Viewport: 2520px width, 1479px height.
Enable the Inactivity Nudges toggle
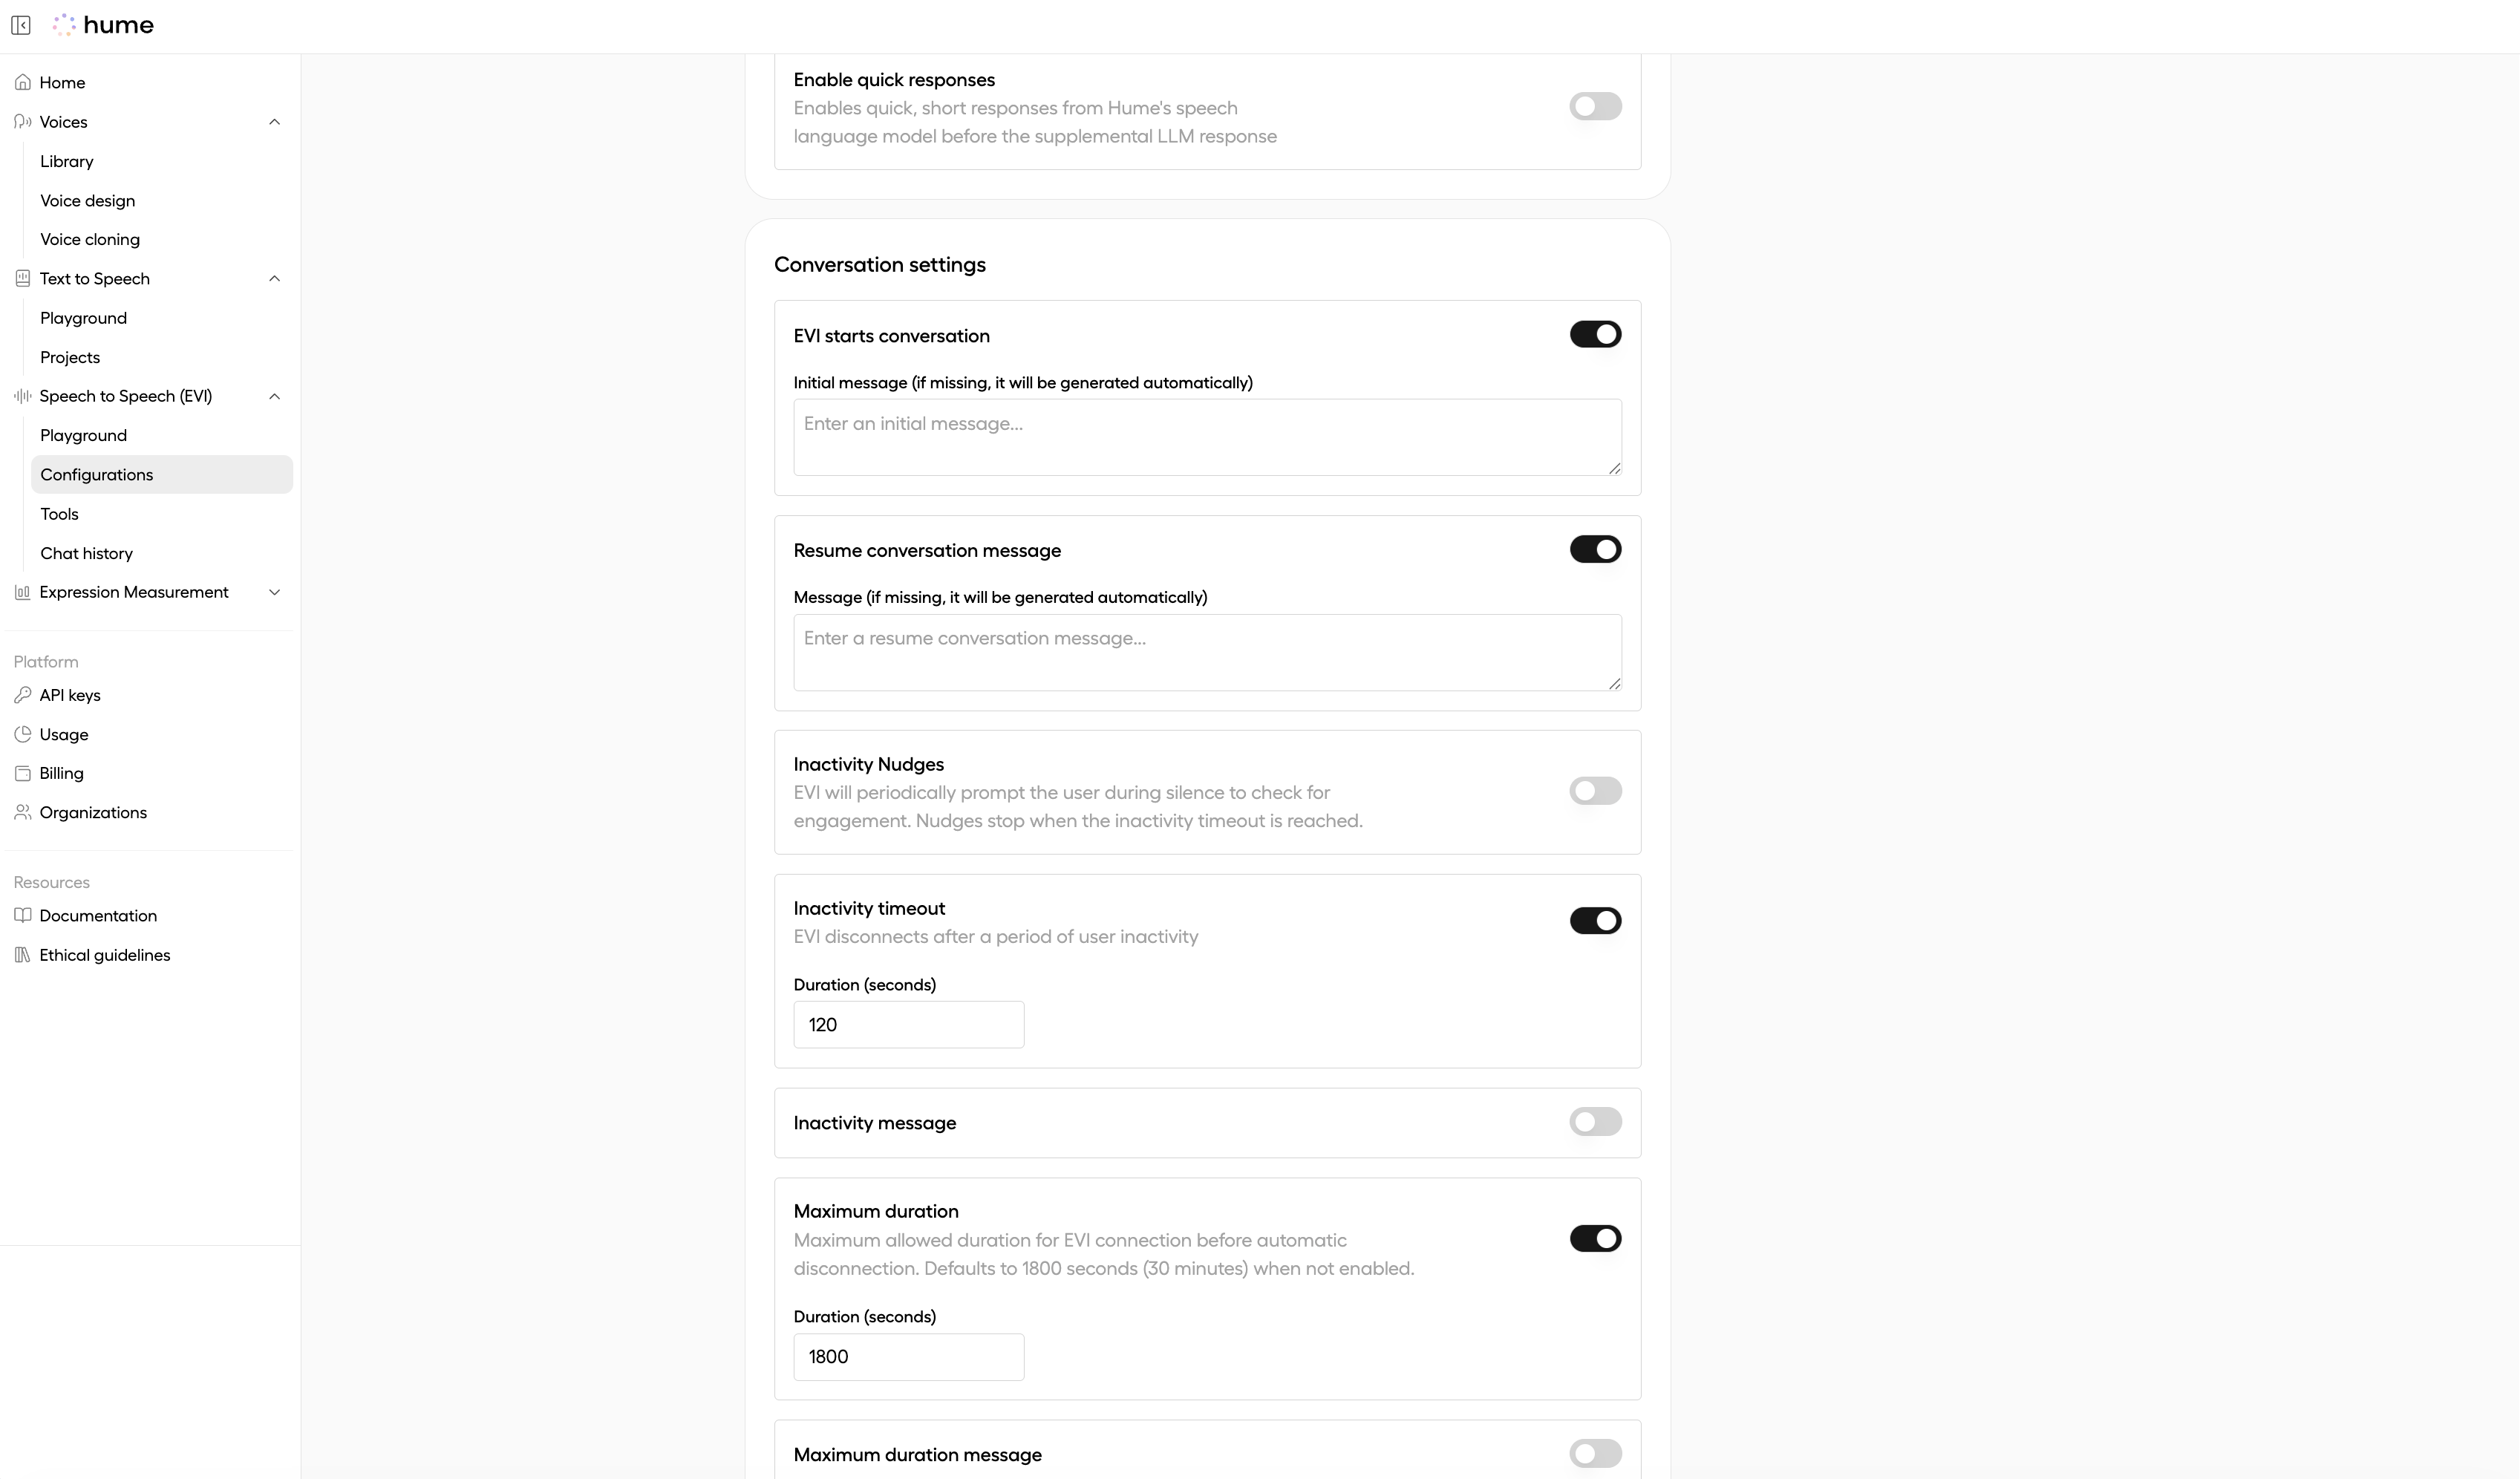pos(1594,790)
